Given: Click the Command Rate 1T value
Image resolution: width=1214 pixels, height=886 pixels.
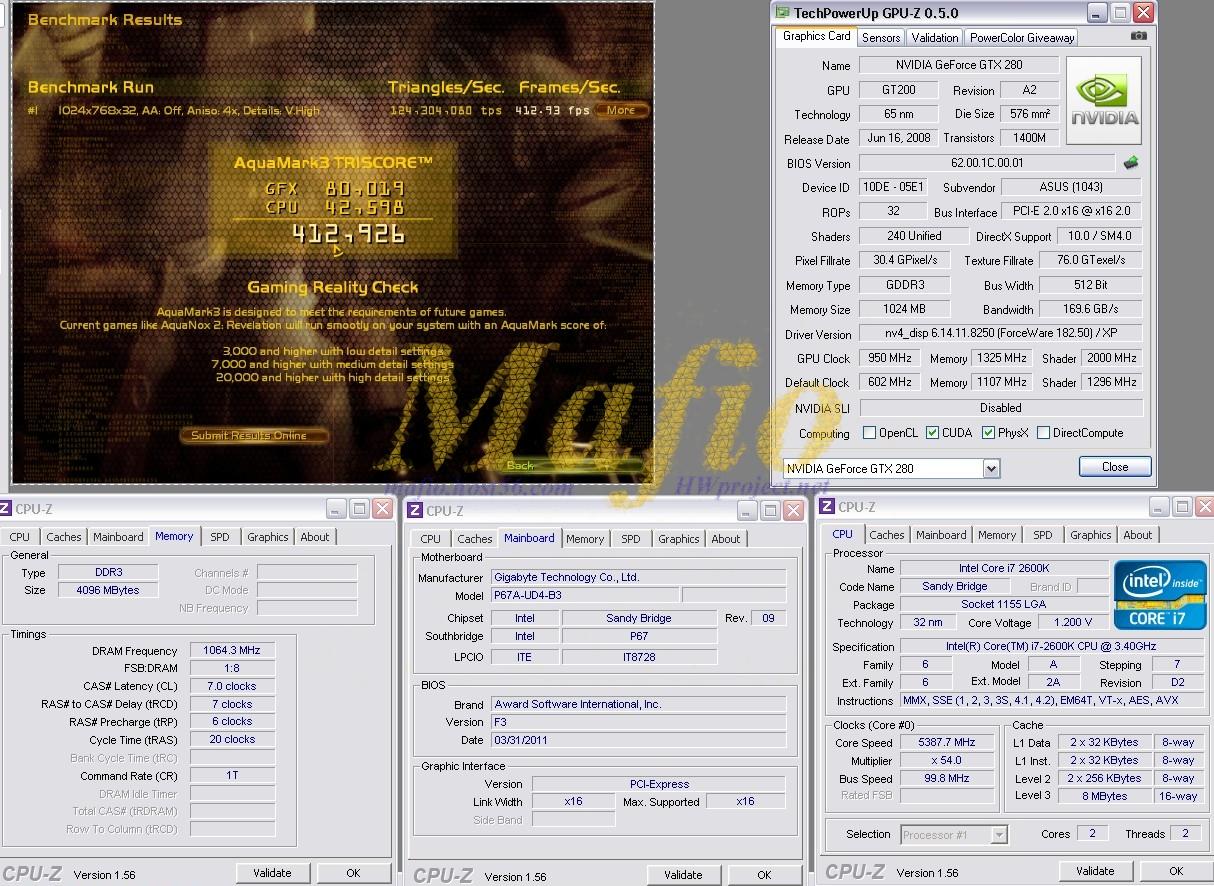Looking at the screenshot, I should tap(232, 775).
